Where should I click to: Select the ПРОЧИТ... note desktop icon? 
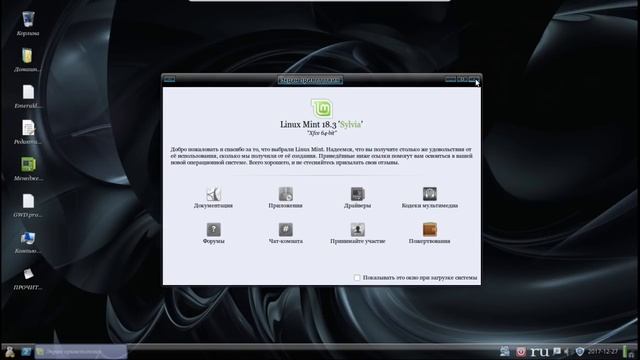pyautogui.click(x=28, y=273)
